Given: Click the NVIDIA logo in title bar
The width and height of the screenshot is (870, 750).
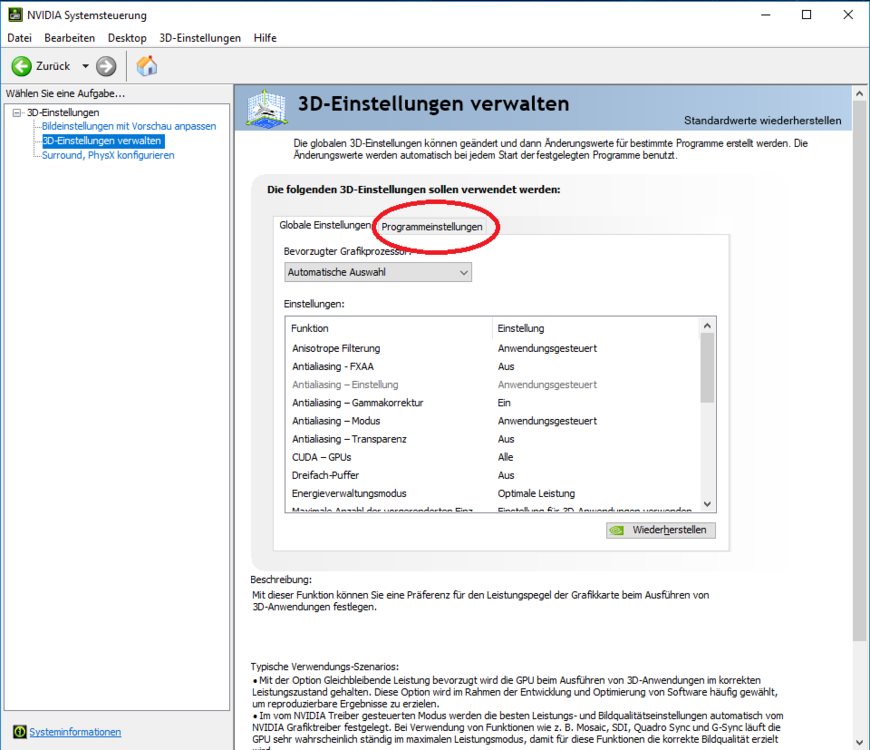Looking at the screenshot, I should coord(14,15).
